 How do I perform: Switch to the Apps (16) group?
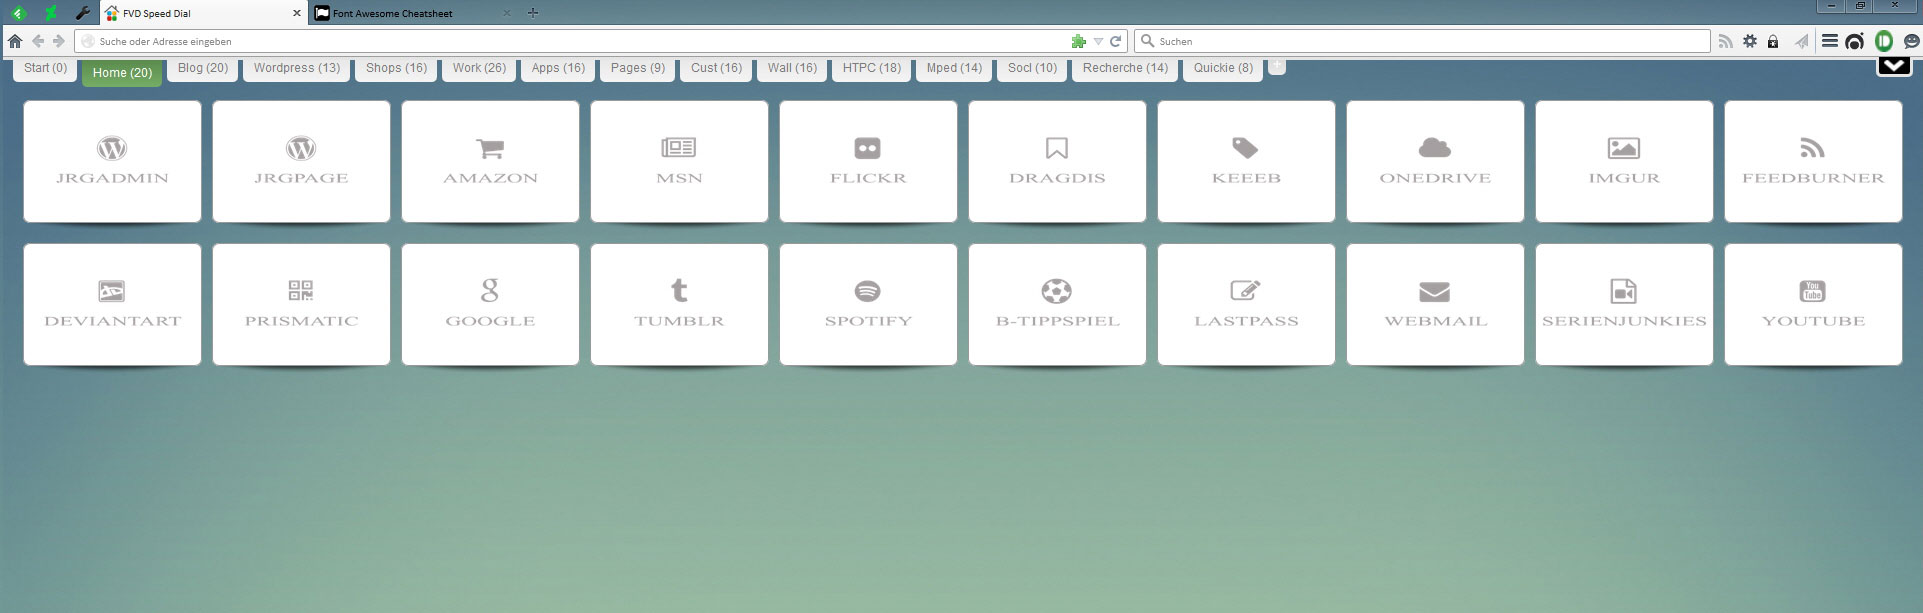coord(558,68)
